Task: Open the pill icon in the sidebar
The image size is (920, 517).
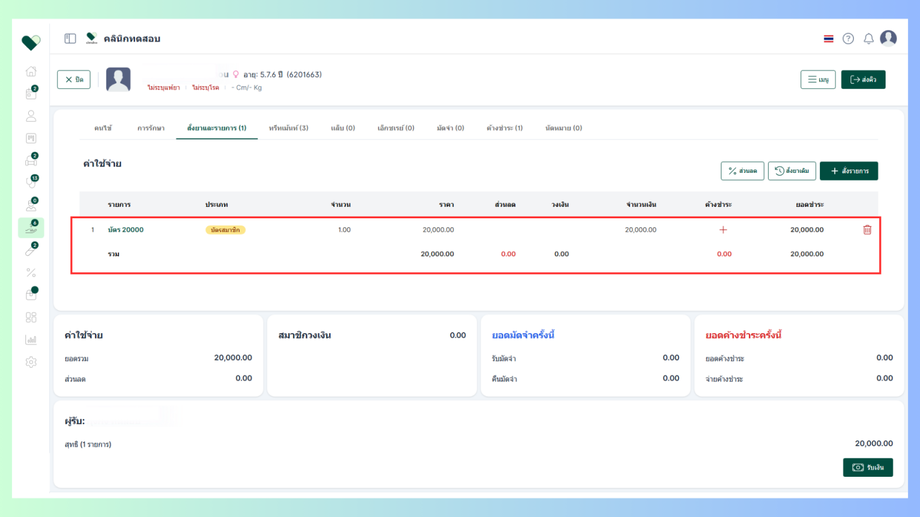Action: 31,251
